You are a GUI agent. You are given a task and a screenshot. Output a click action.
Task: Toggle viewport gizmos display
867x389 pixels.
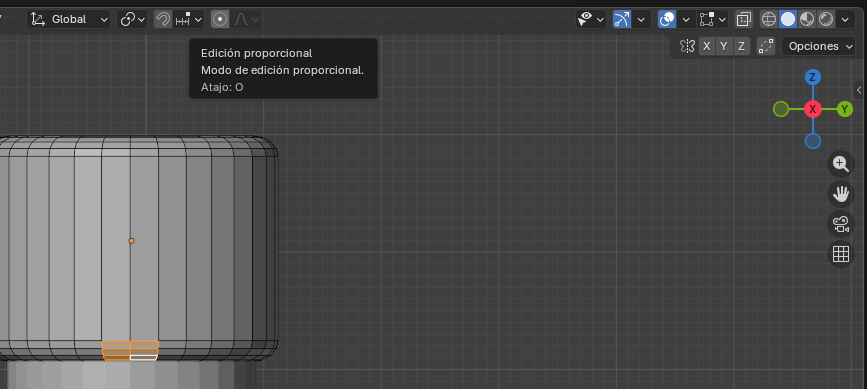coord(621,19)
